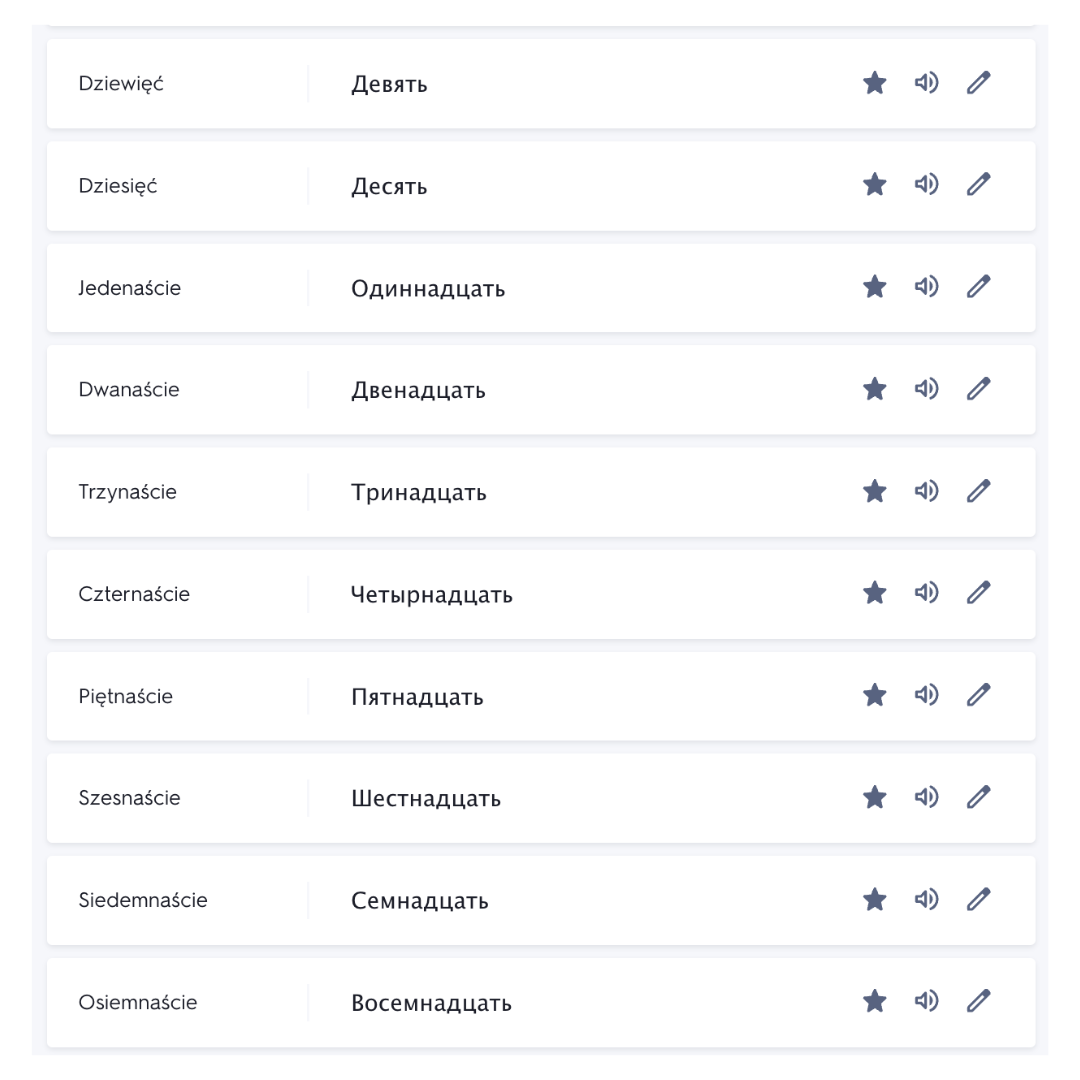Unstar the Четырнадцать card
This screenshot has height=1080, width=1080.
[x=875, y=592]
